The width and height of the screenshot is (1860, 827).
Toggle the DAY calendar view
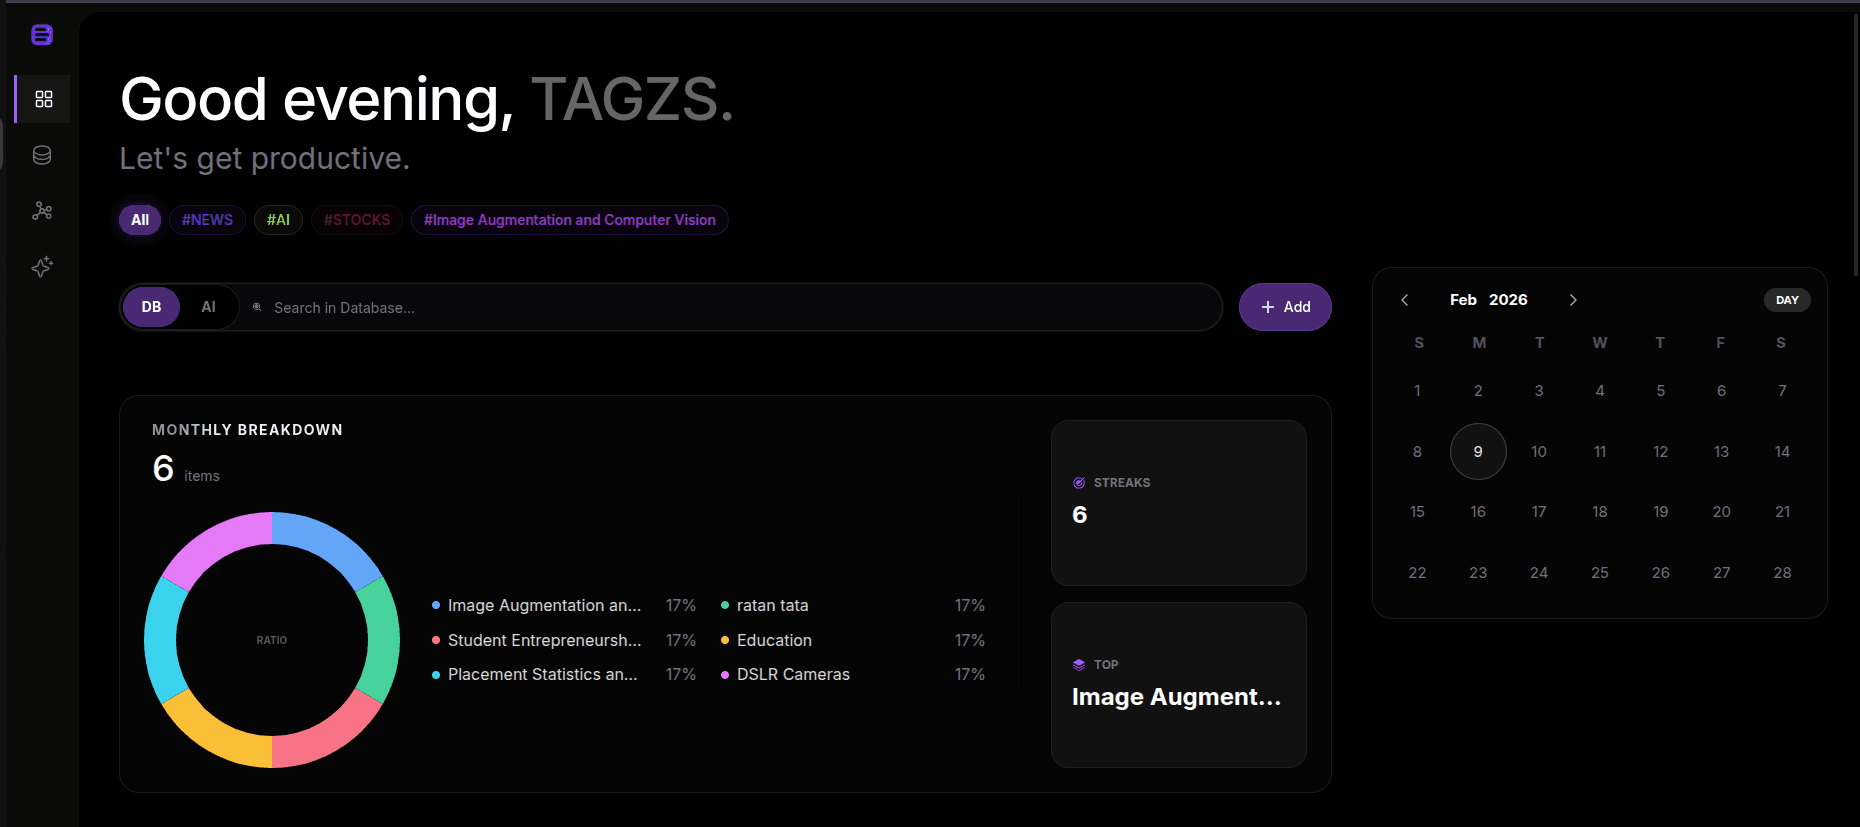coord(1786,300)
